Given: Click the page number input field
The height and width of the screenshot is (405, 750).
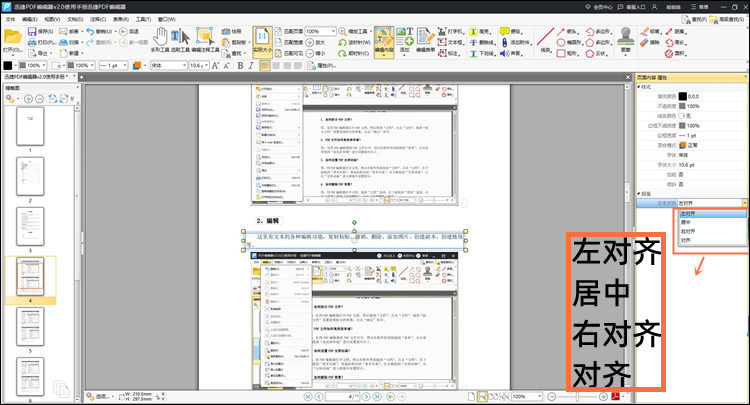Looking at the screenshot, I should (x=342, y=397).
